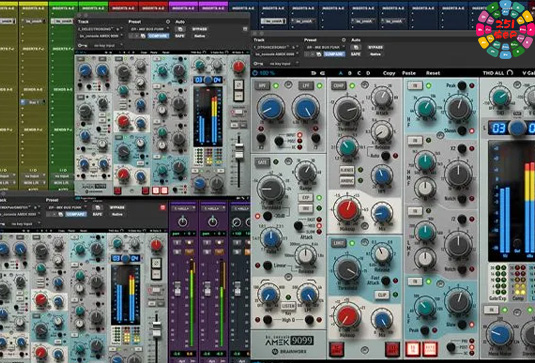Click save settings icon left of COMPARE in large plugin
535x363 pixels.
318,54
